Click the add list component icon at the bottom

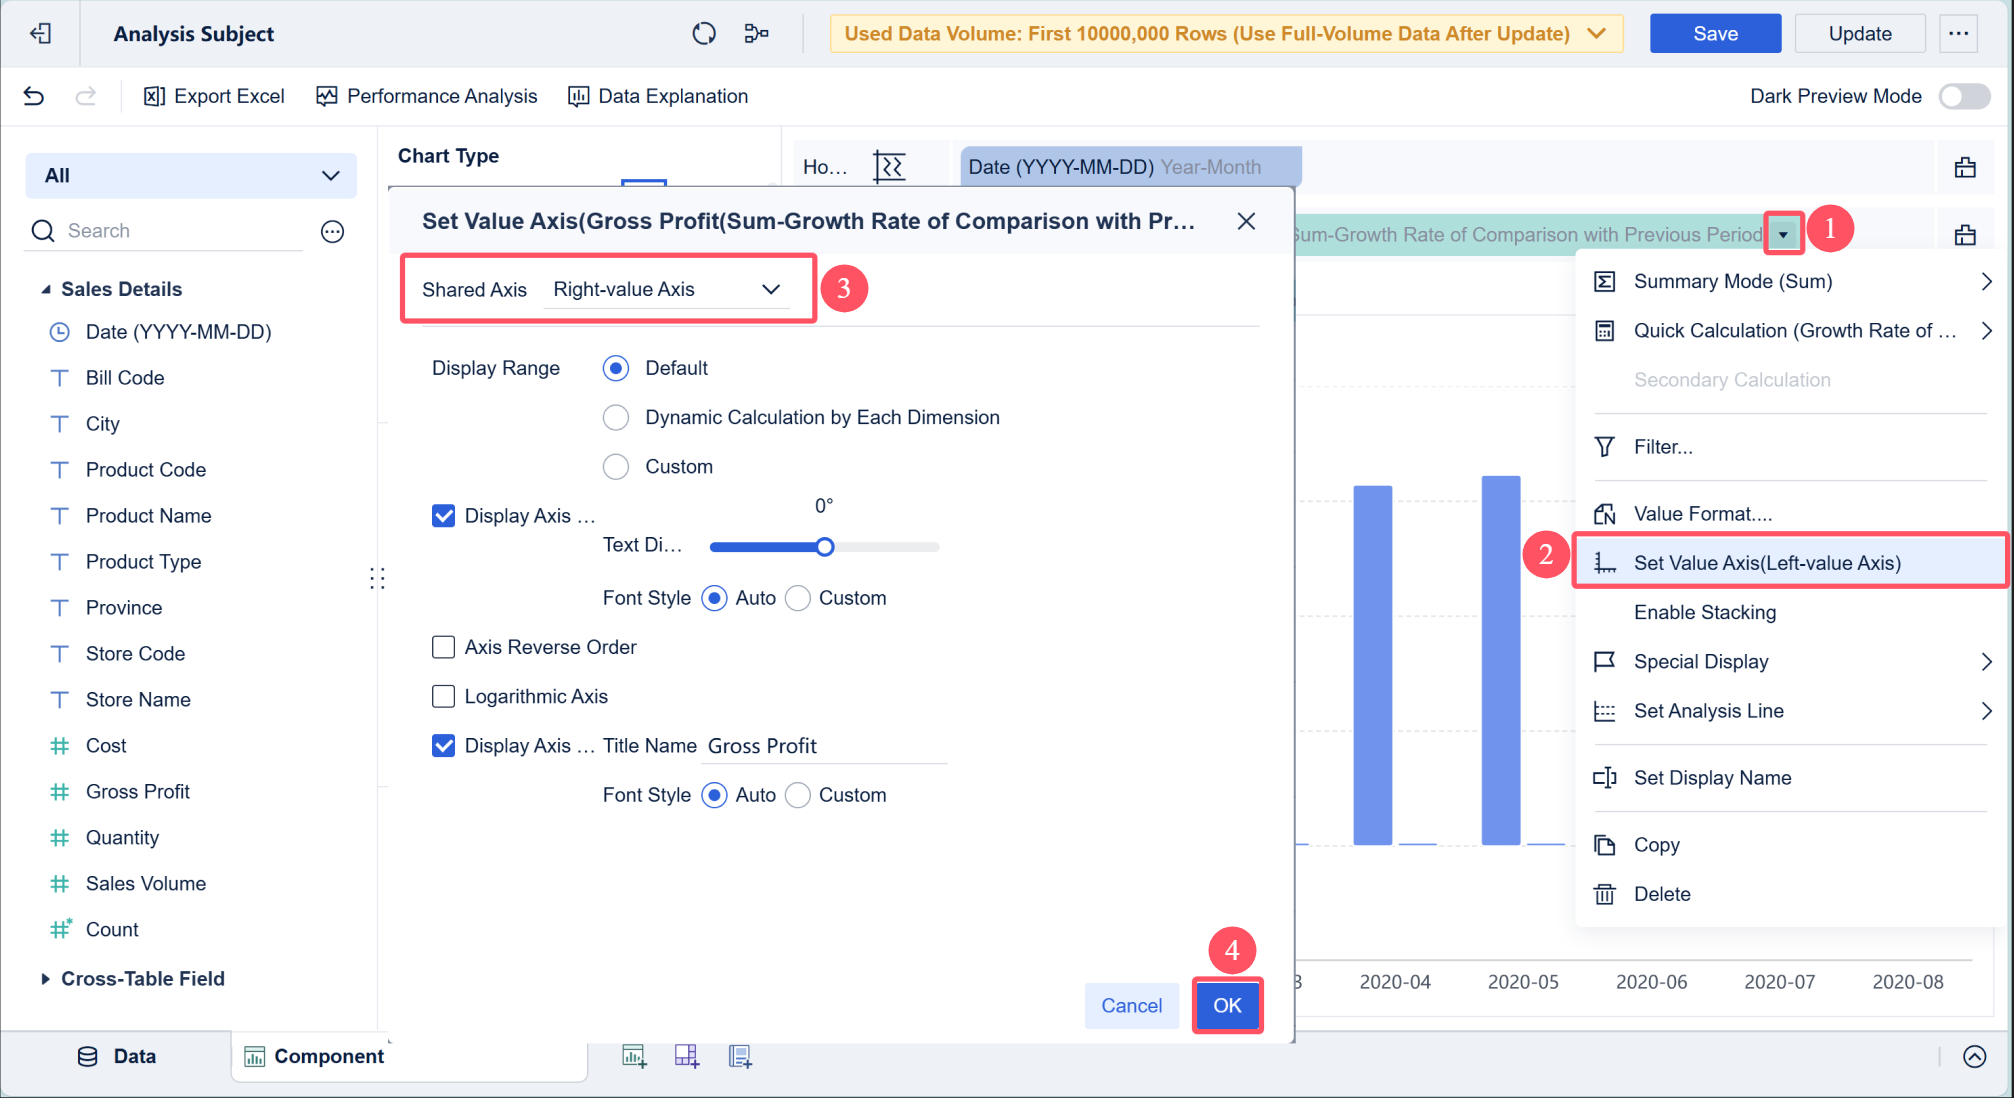(x=740, y=1056)
